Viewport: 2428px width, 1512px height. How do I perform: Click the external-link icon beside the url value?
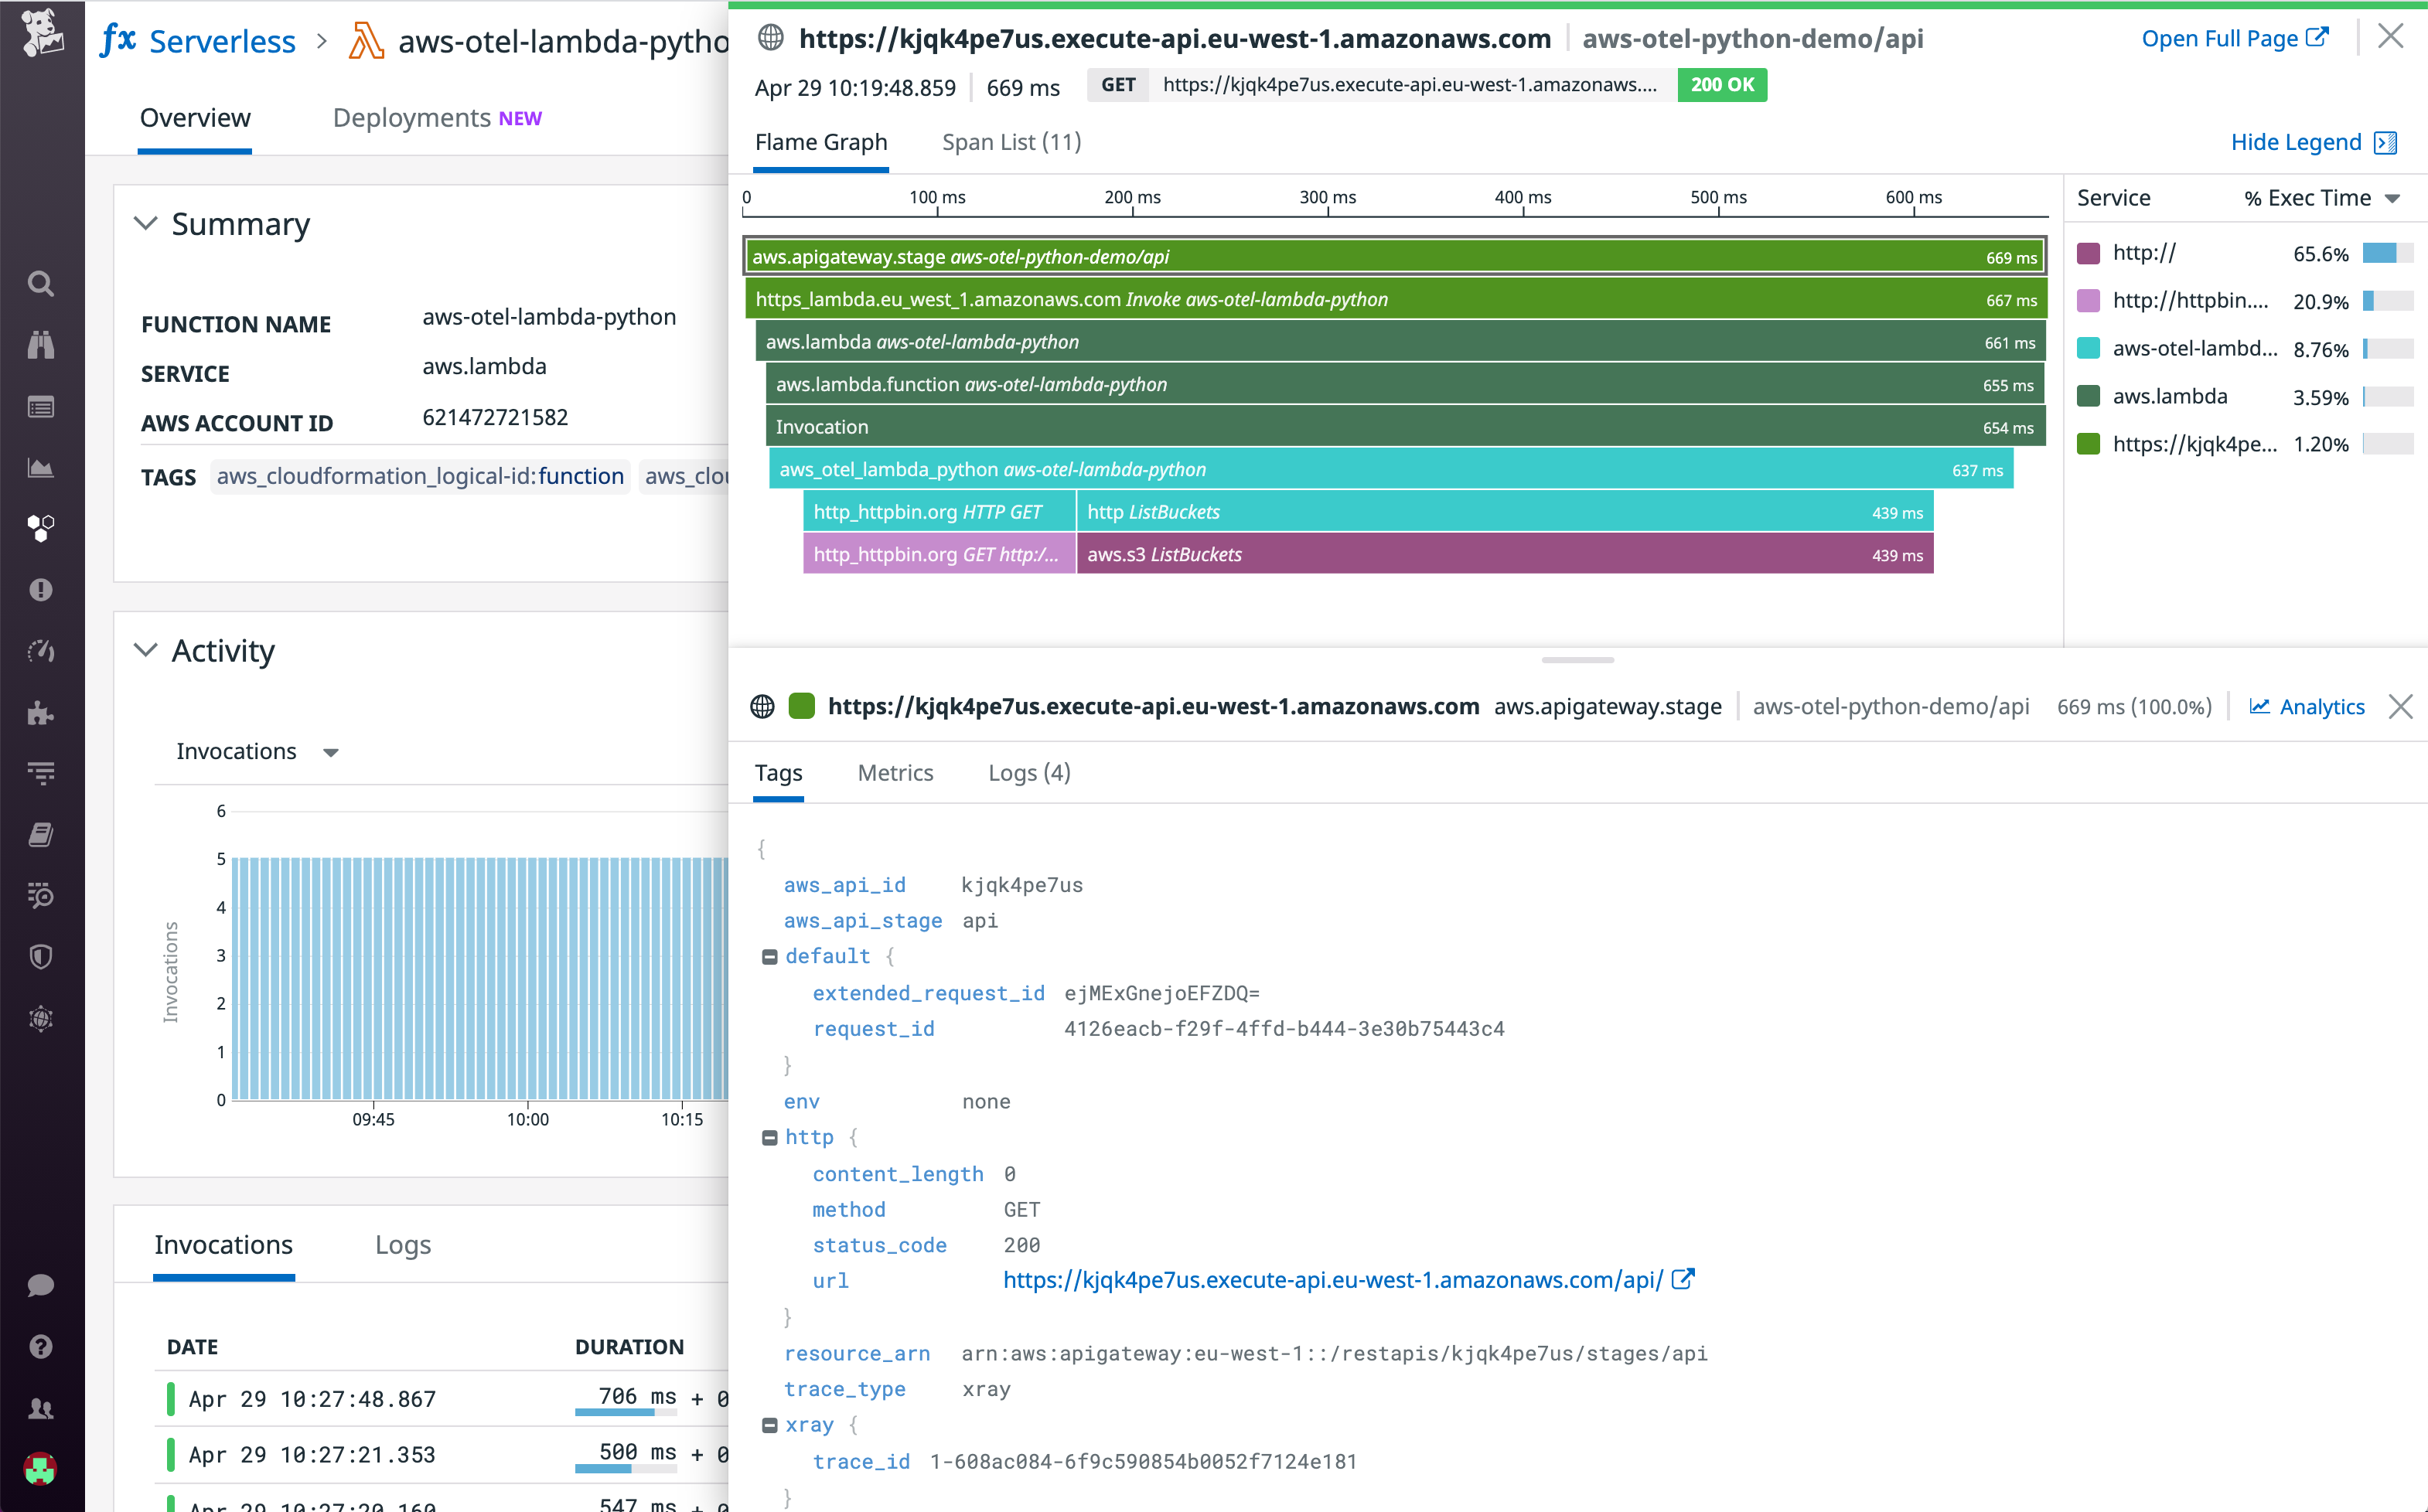point(1683,1279)
